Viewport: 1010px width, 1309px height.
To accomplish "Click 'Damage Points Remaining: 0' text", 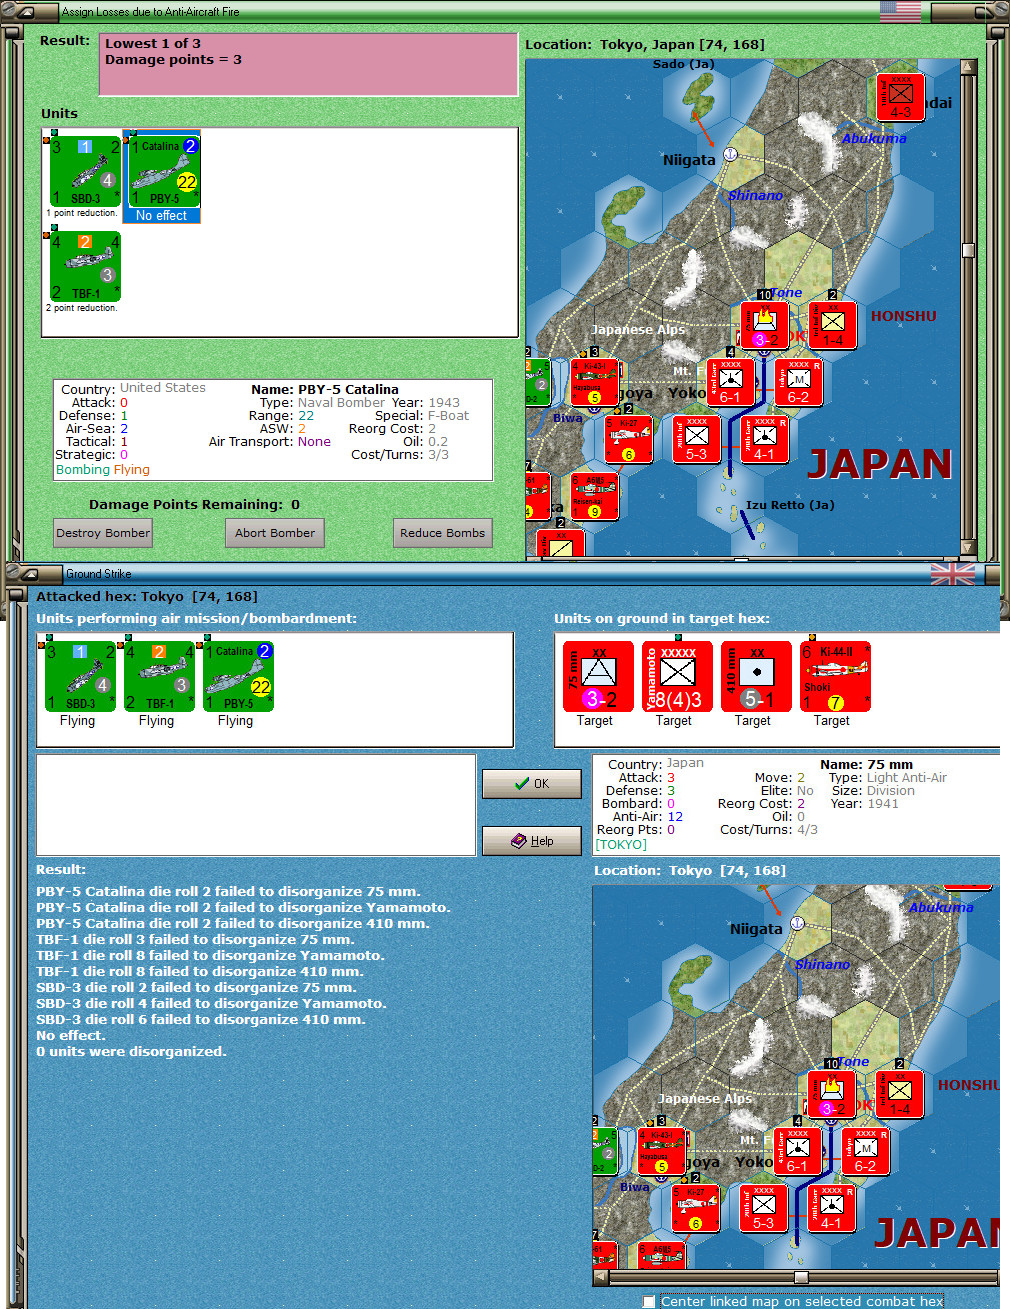I will [194, 505].
